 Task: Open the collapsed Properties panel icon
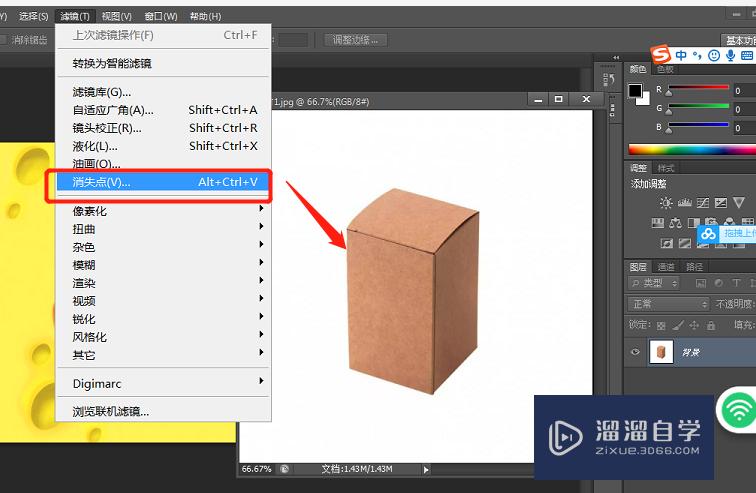coord(612,110)
